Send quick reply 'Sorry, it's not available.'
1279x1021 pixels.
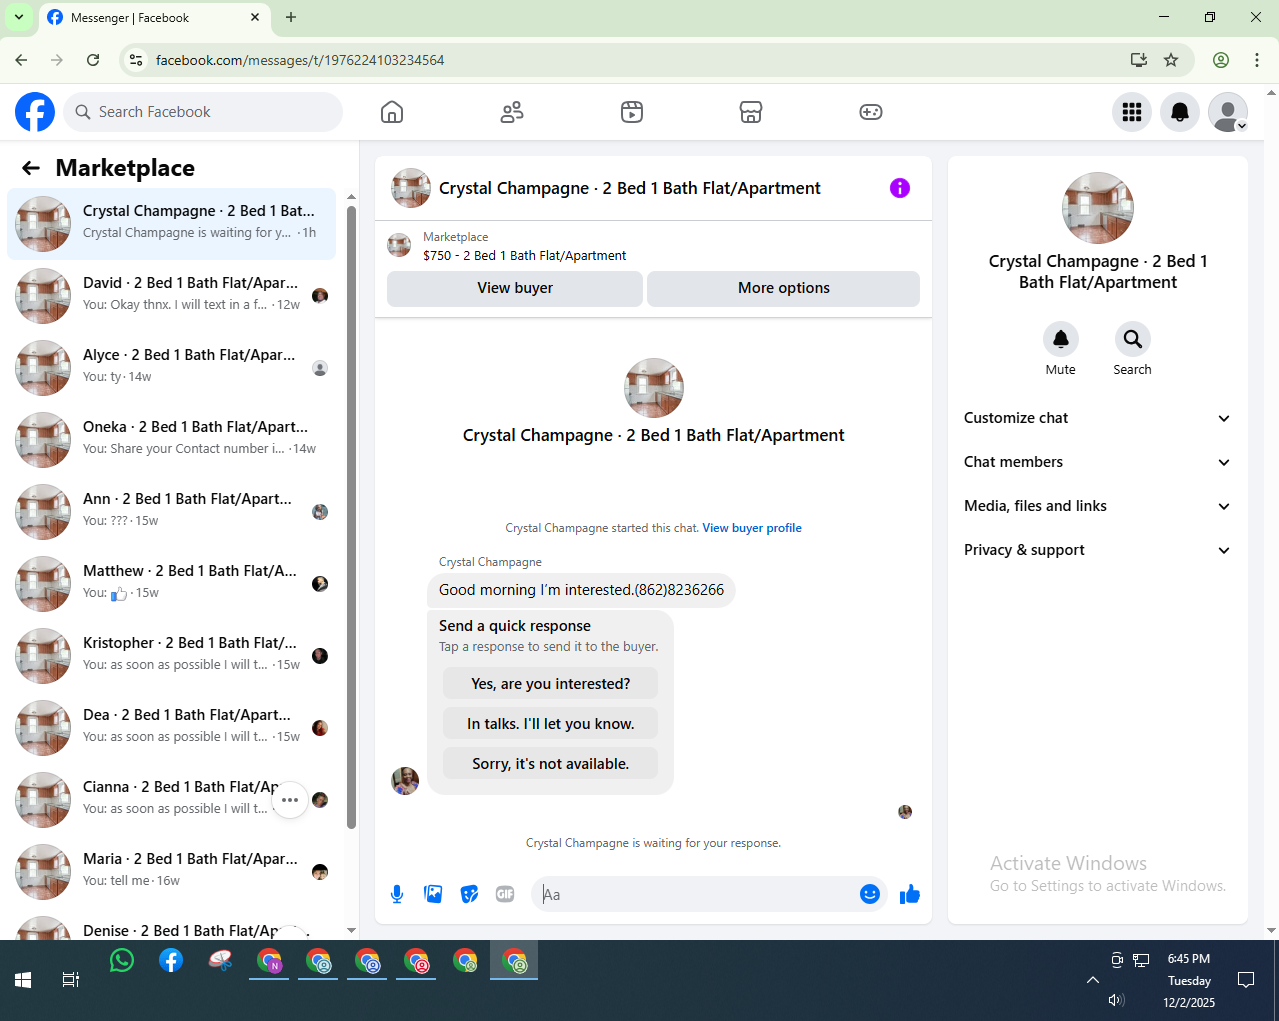click(551, 764)
